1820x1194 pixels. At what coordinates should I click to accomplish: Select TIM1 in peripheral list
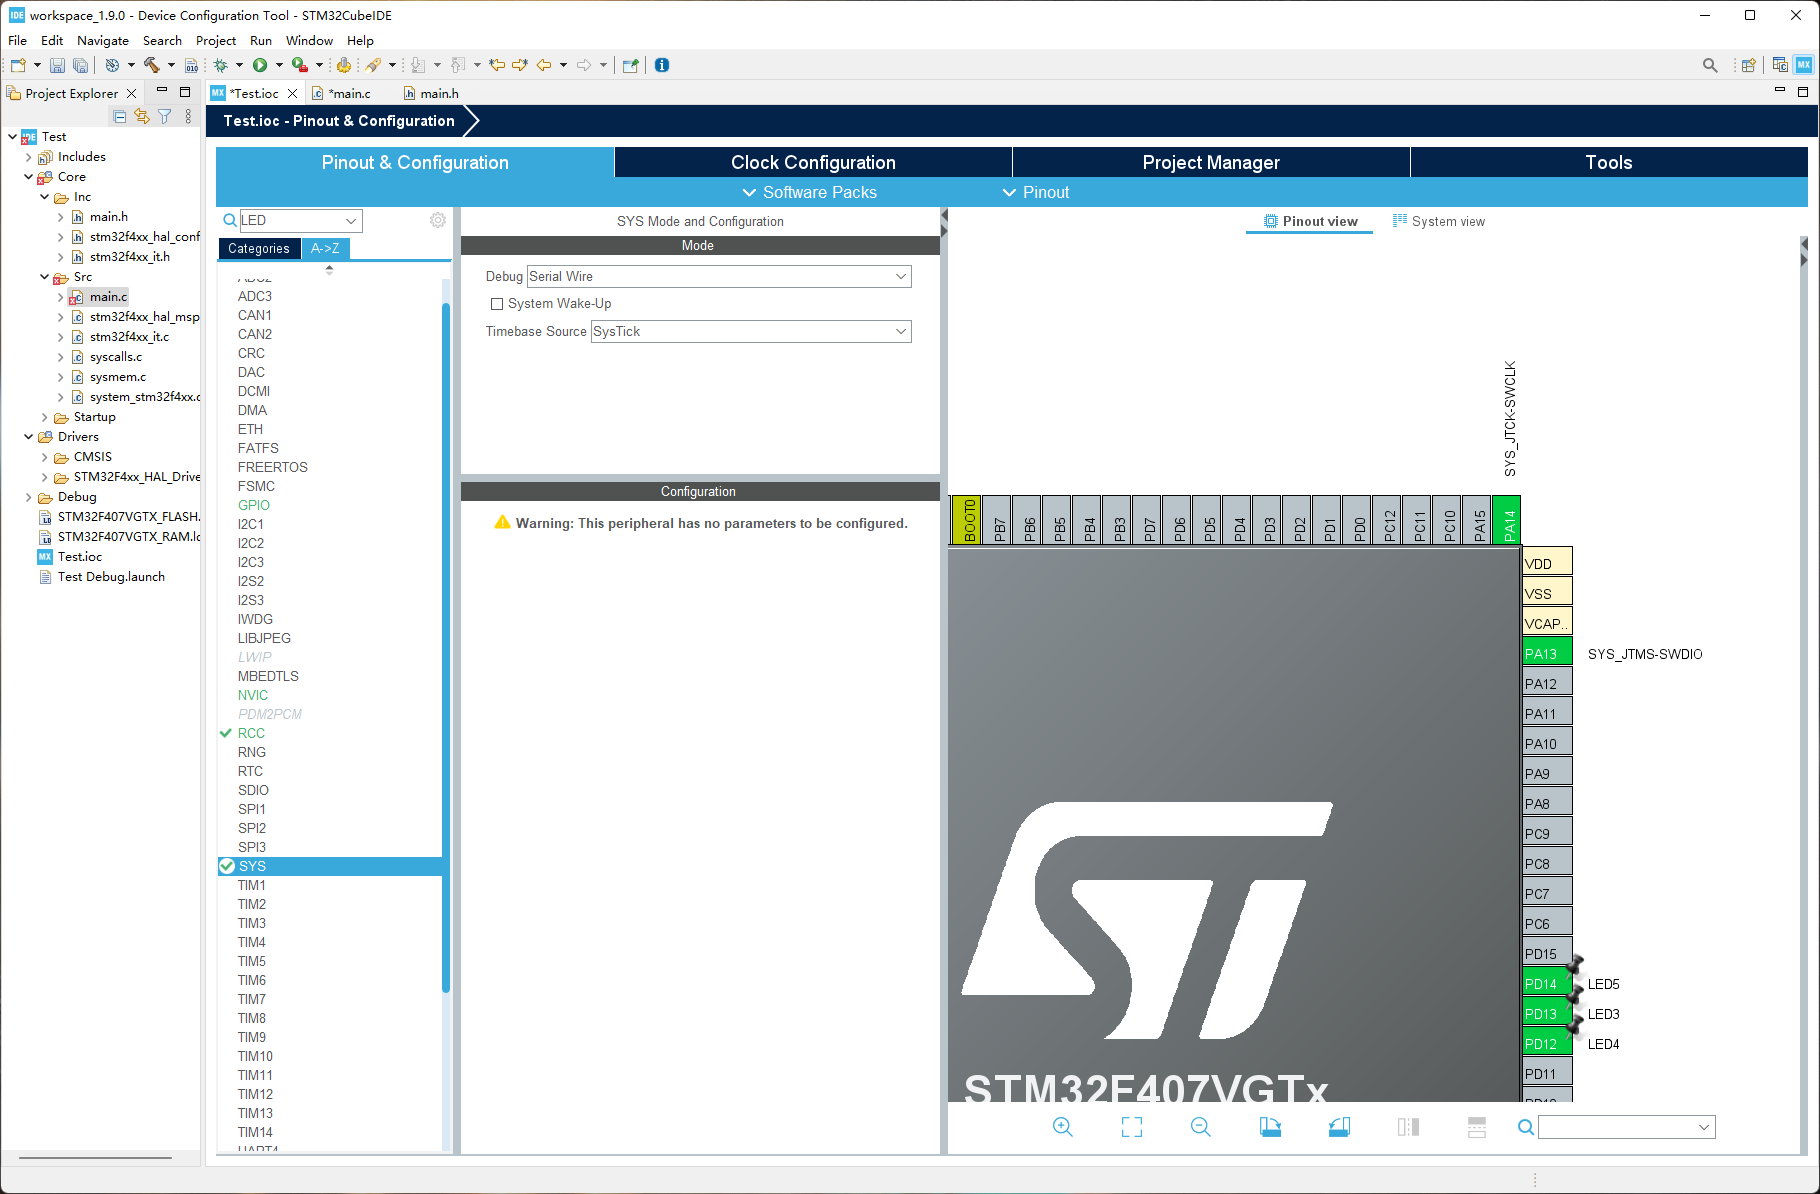pyautogui.click(x=252, y=885)
